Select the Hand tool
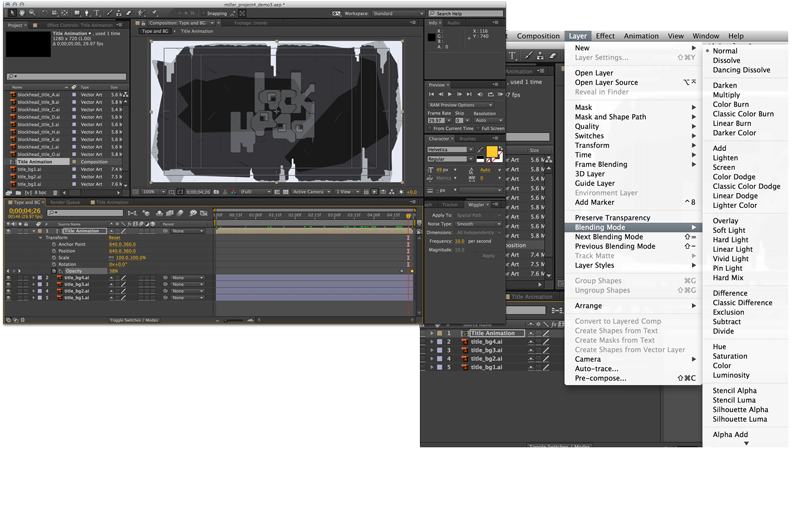This screenshot has height=516, width=800. pos(22,13)
